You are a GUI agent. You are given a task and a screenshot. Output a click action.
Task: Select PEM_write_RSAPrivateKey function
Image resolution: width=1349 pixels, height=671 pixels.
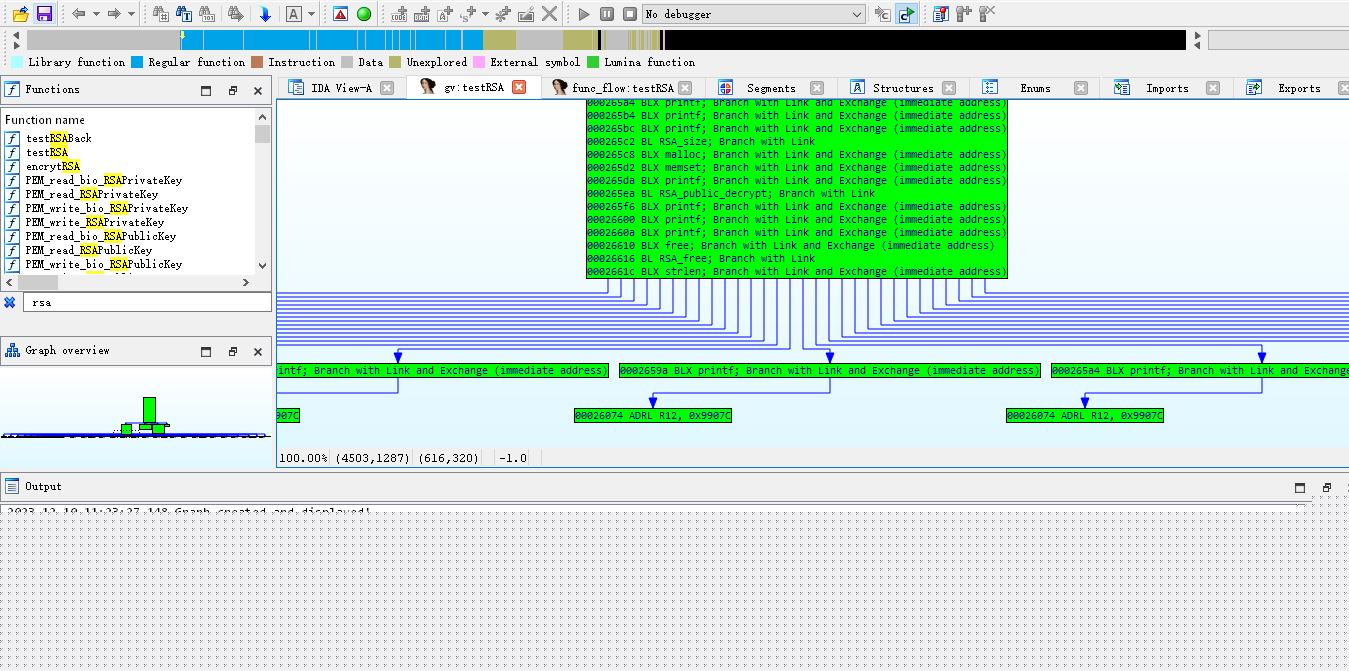pyautogui.click(x=94, y=222)
